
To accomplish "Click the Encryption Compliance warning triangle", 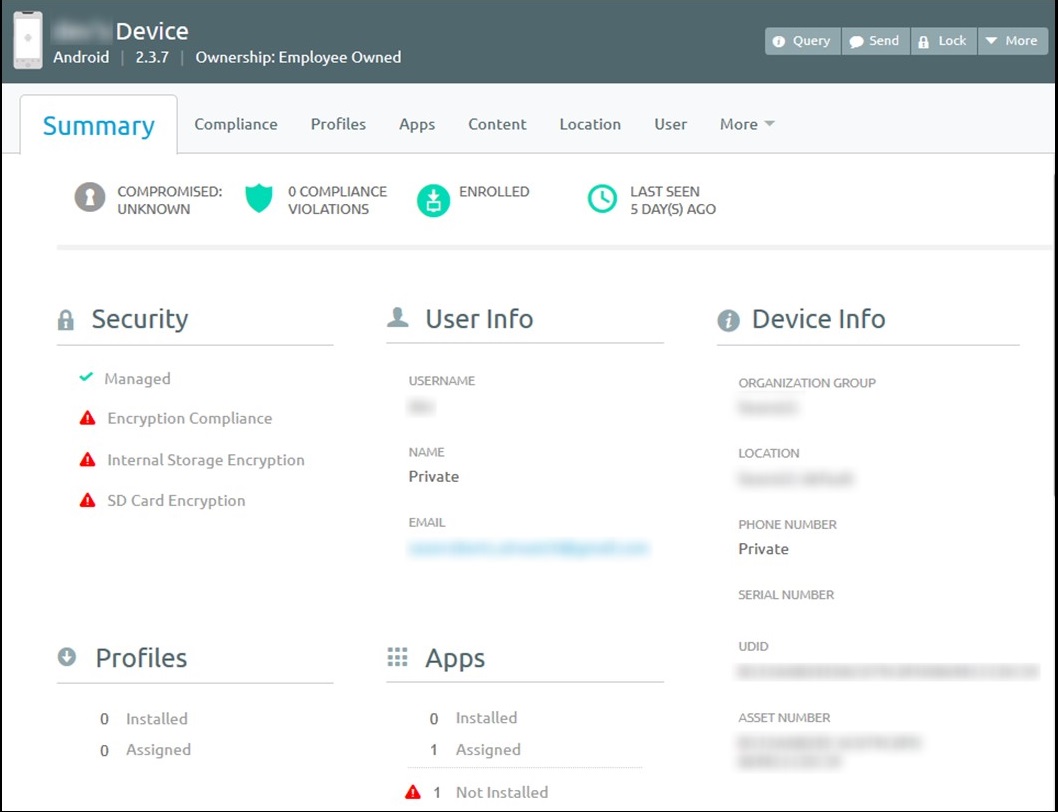I will click(88, 418).
